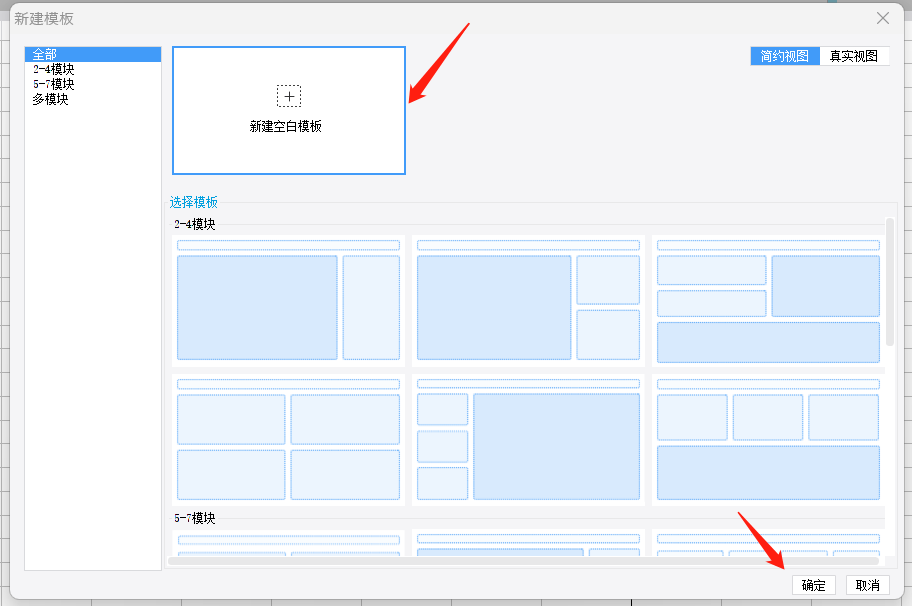
Task: Choose the two-column large-left template thumbnail
Action: pyautogui.click(x=288, y=301)
